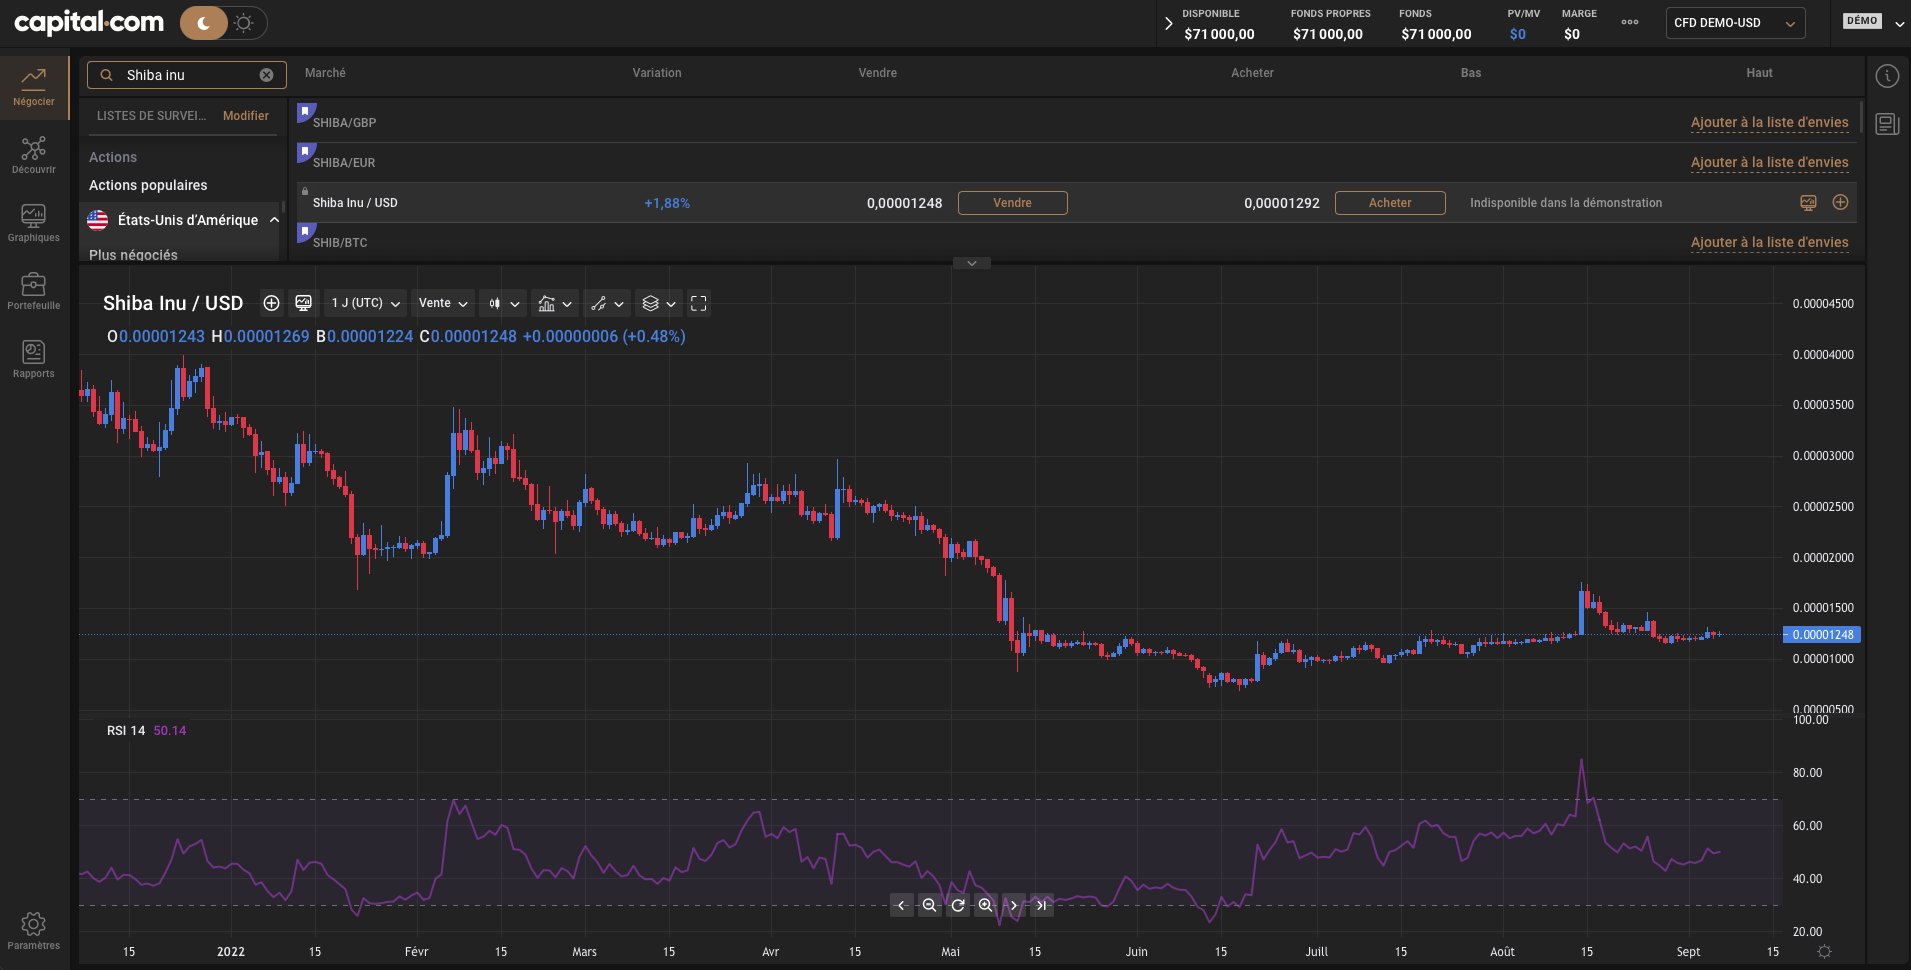Open chart monitor icon beside chart title
Image resolution: width=1911 pixels, height=970 pixels.
(304, 303)
